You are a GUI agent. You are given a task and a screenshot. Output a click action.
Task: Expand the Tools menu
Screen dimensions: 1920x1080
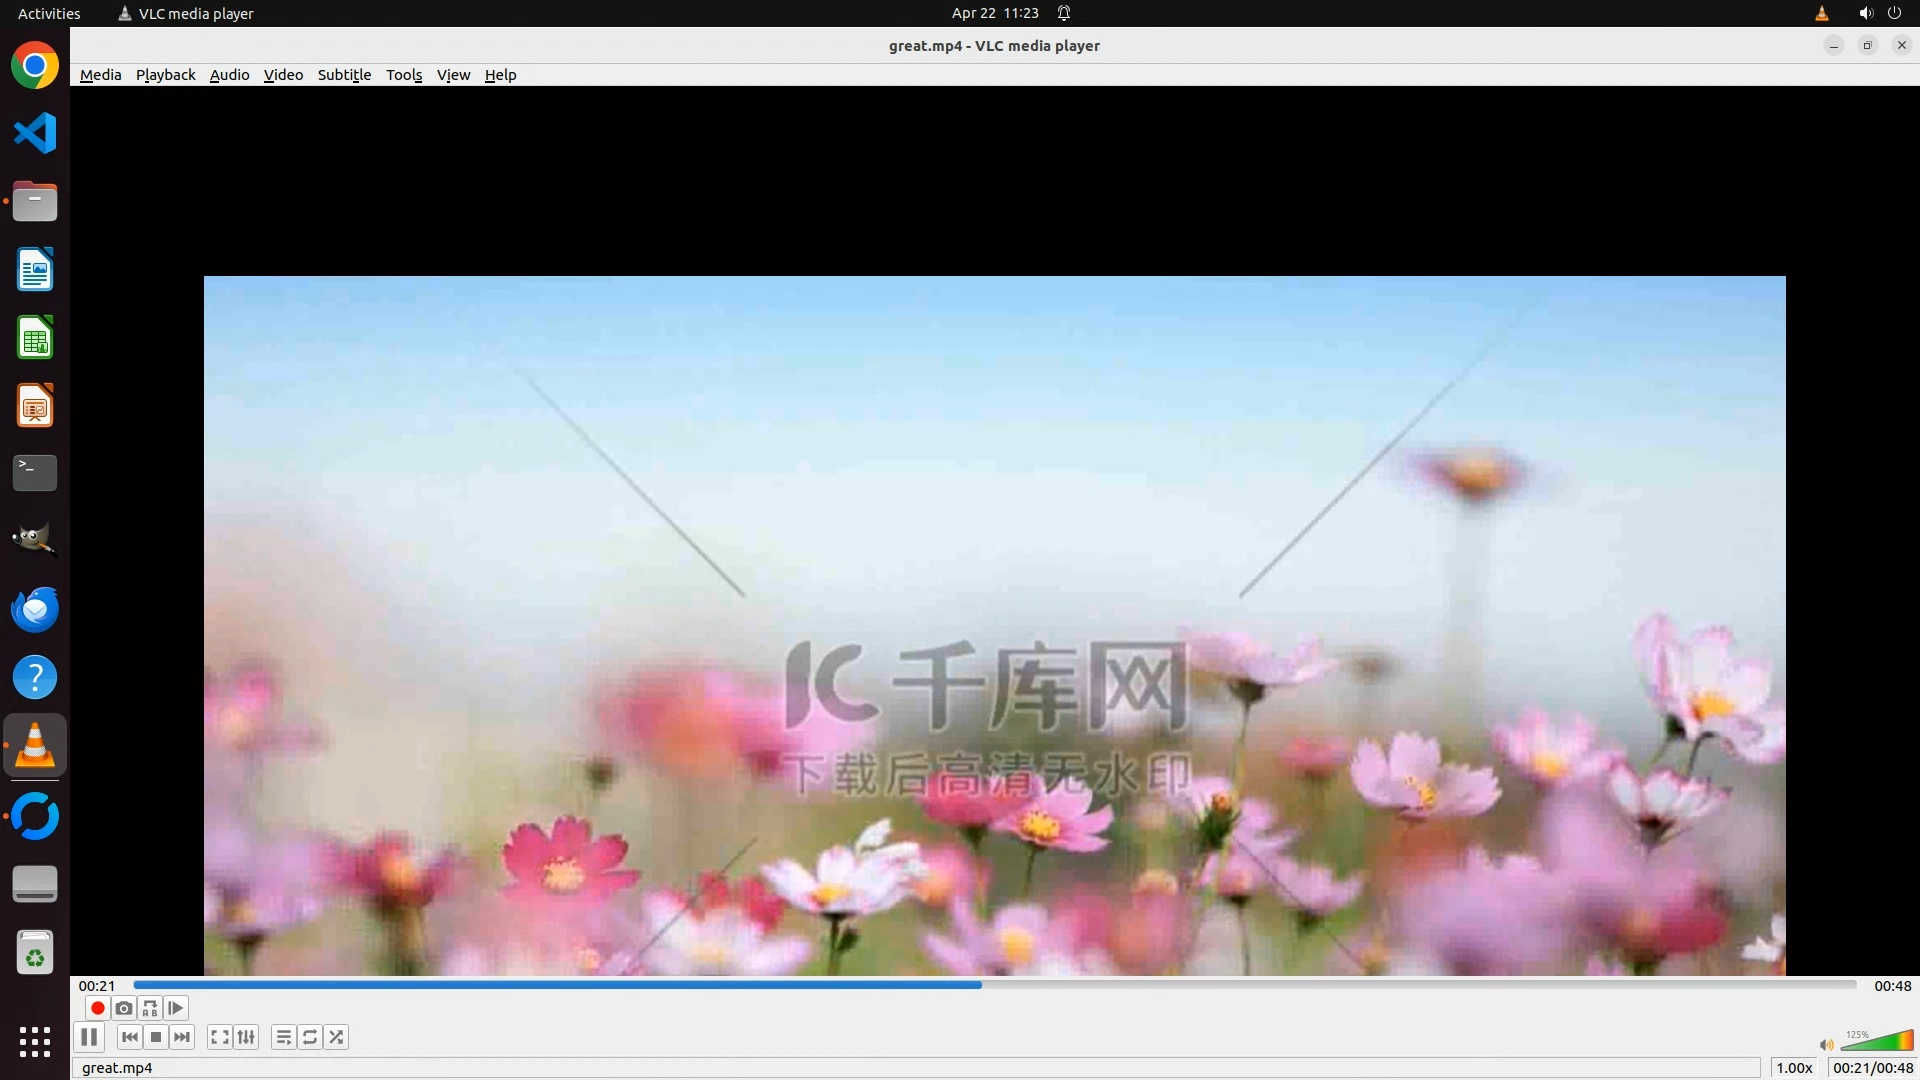tap(404, 75)
